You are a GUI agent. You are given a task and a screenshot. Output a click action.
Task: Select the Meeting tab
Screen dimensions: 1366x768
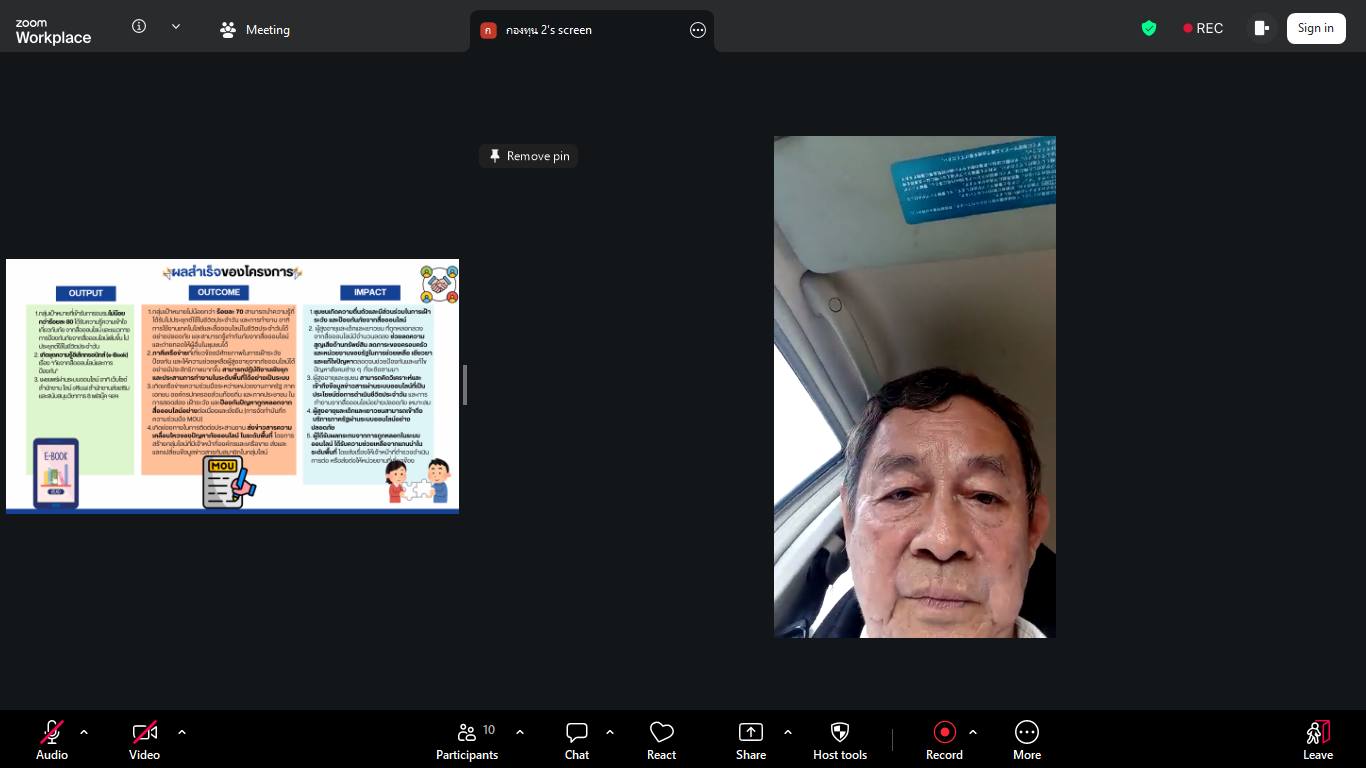point(255,30)
